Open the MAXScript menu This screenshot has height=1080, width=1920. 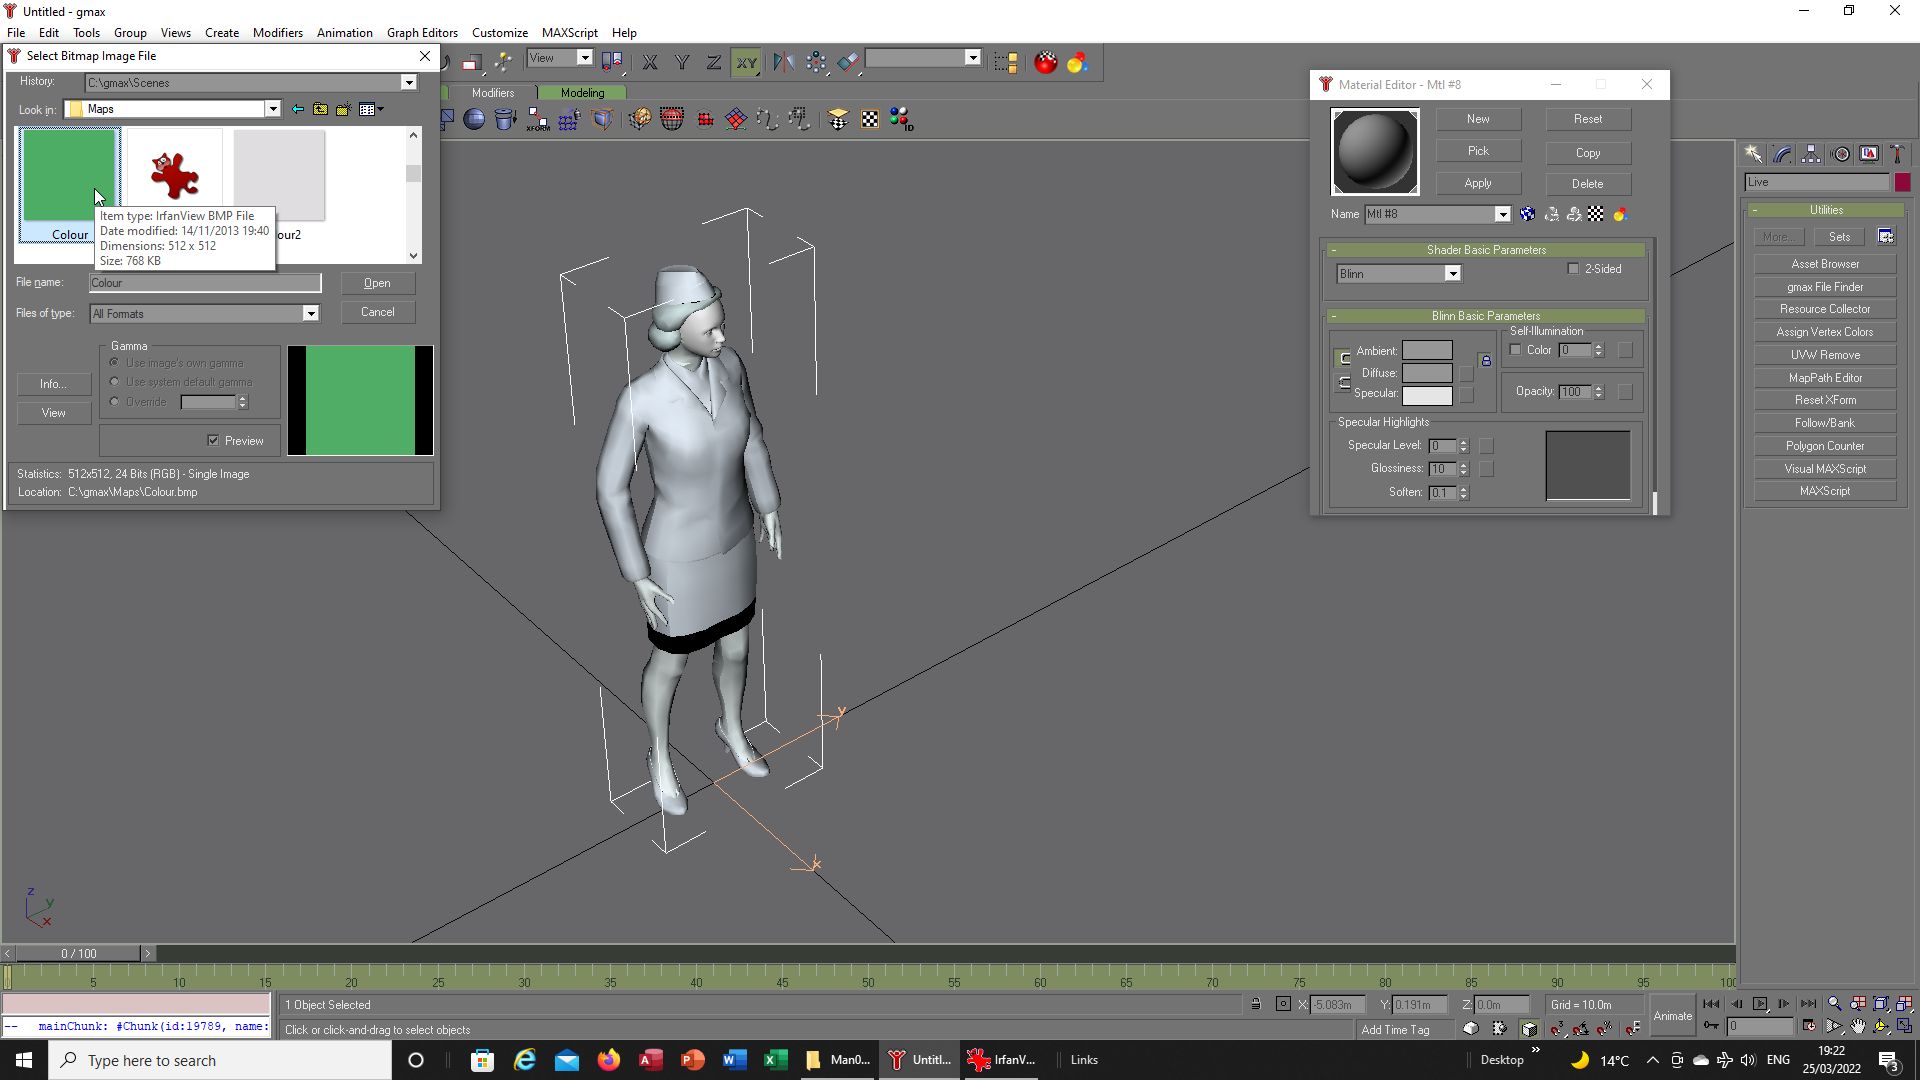pos(570,32)
